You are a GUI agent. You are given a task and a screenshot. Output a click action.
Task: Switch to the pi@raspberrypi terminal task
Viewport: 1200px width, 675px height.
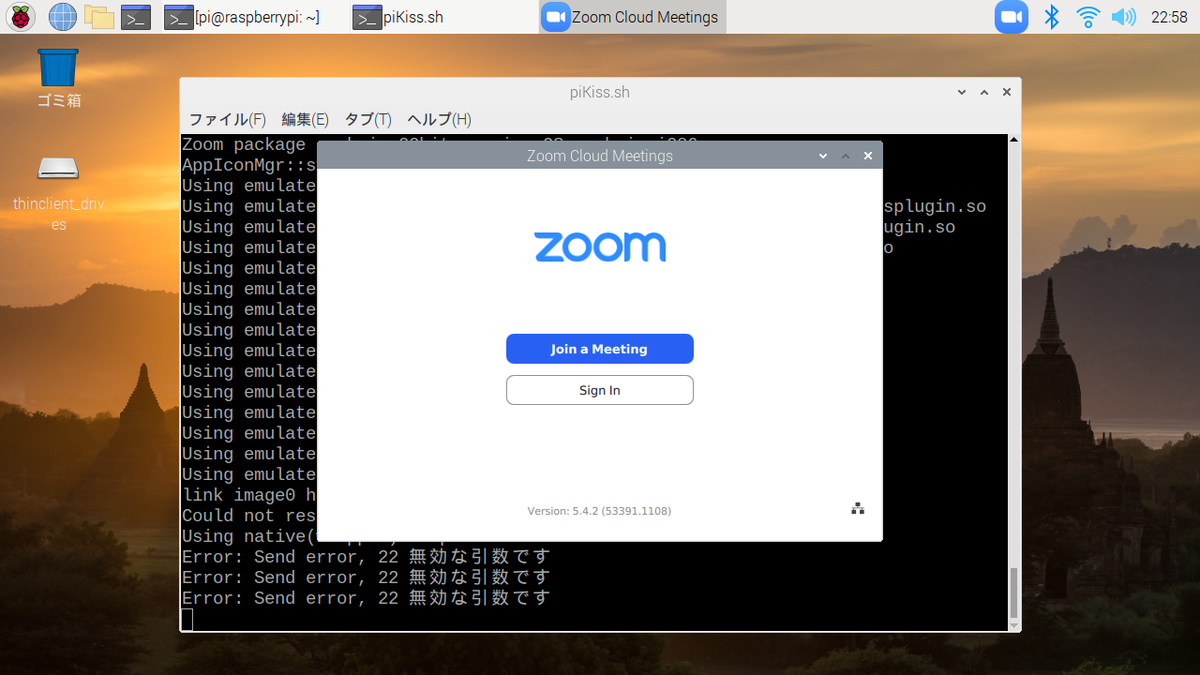[x=243, y=17]
